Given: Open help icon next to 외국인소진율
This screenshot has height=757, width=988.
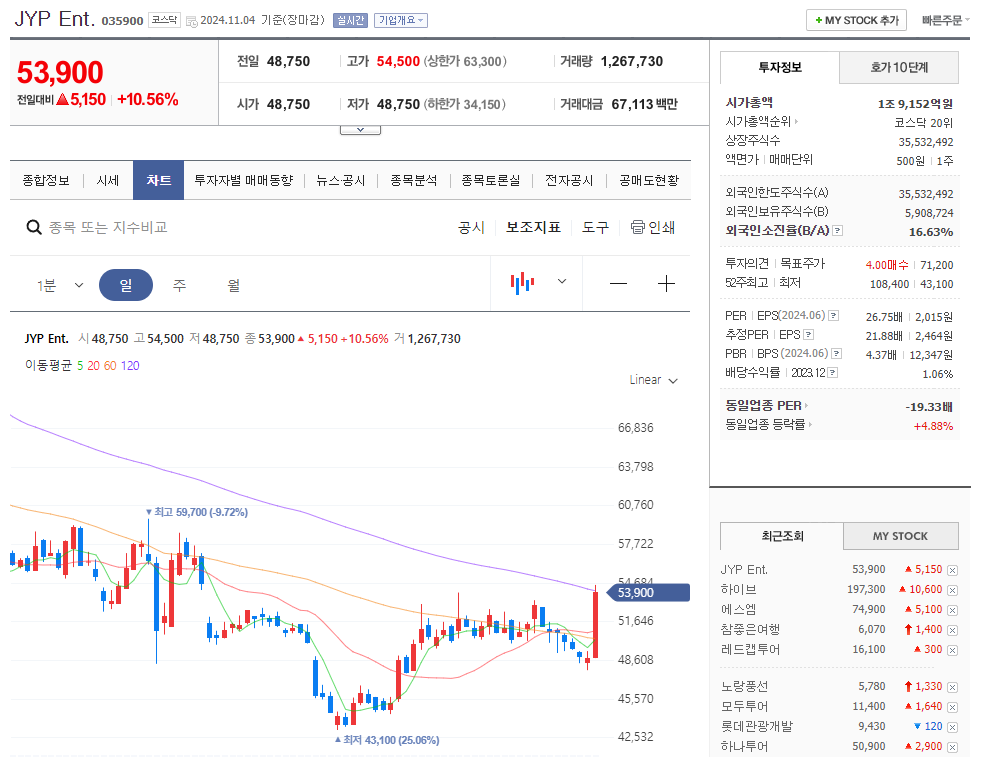Looking at the screenshot, I should [x=837, y=231].
